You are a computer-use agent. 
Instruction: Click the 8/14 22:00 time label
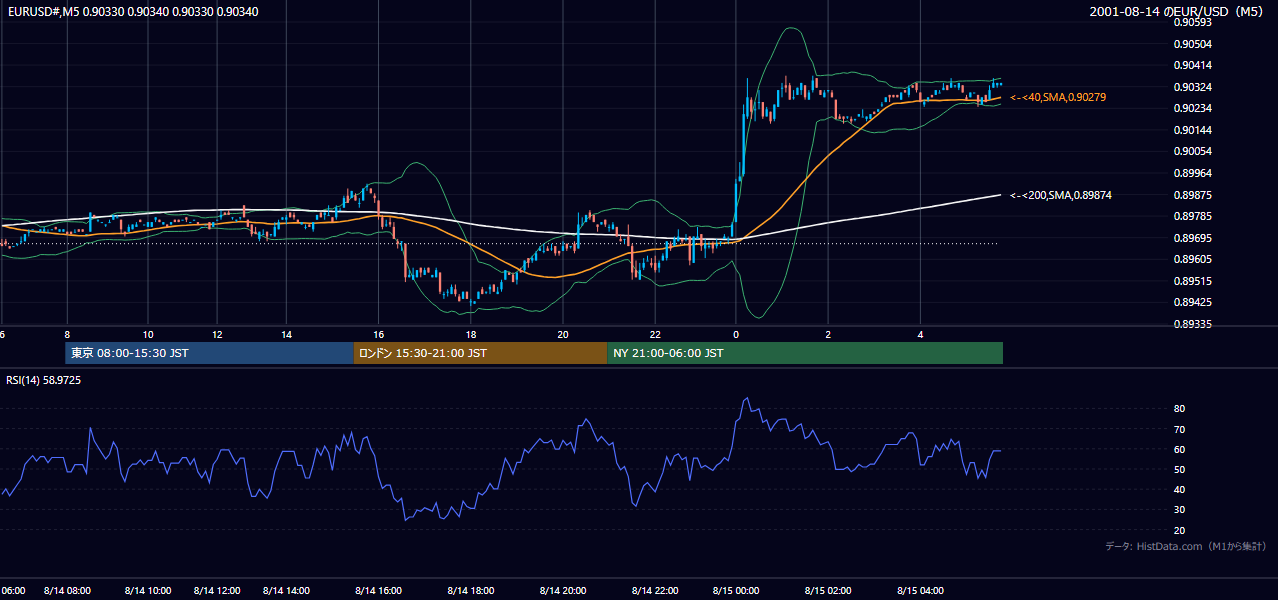click(x=655, y=591)
